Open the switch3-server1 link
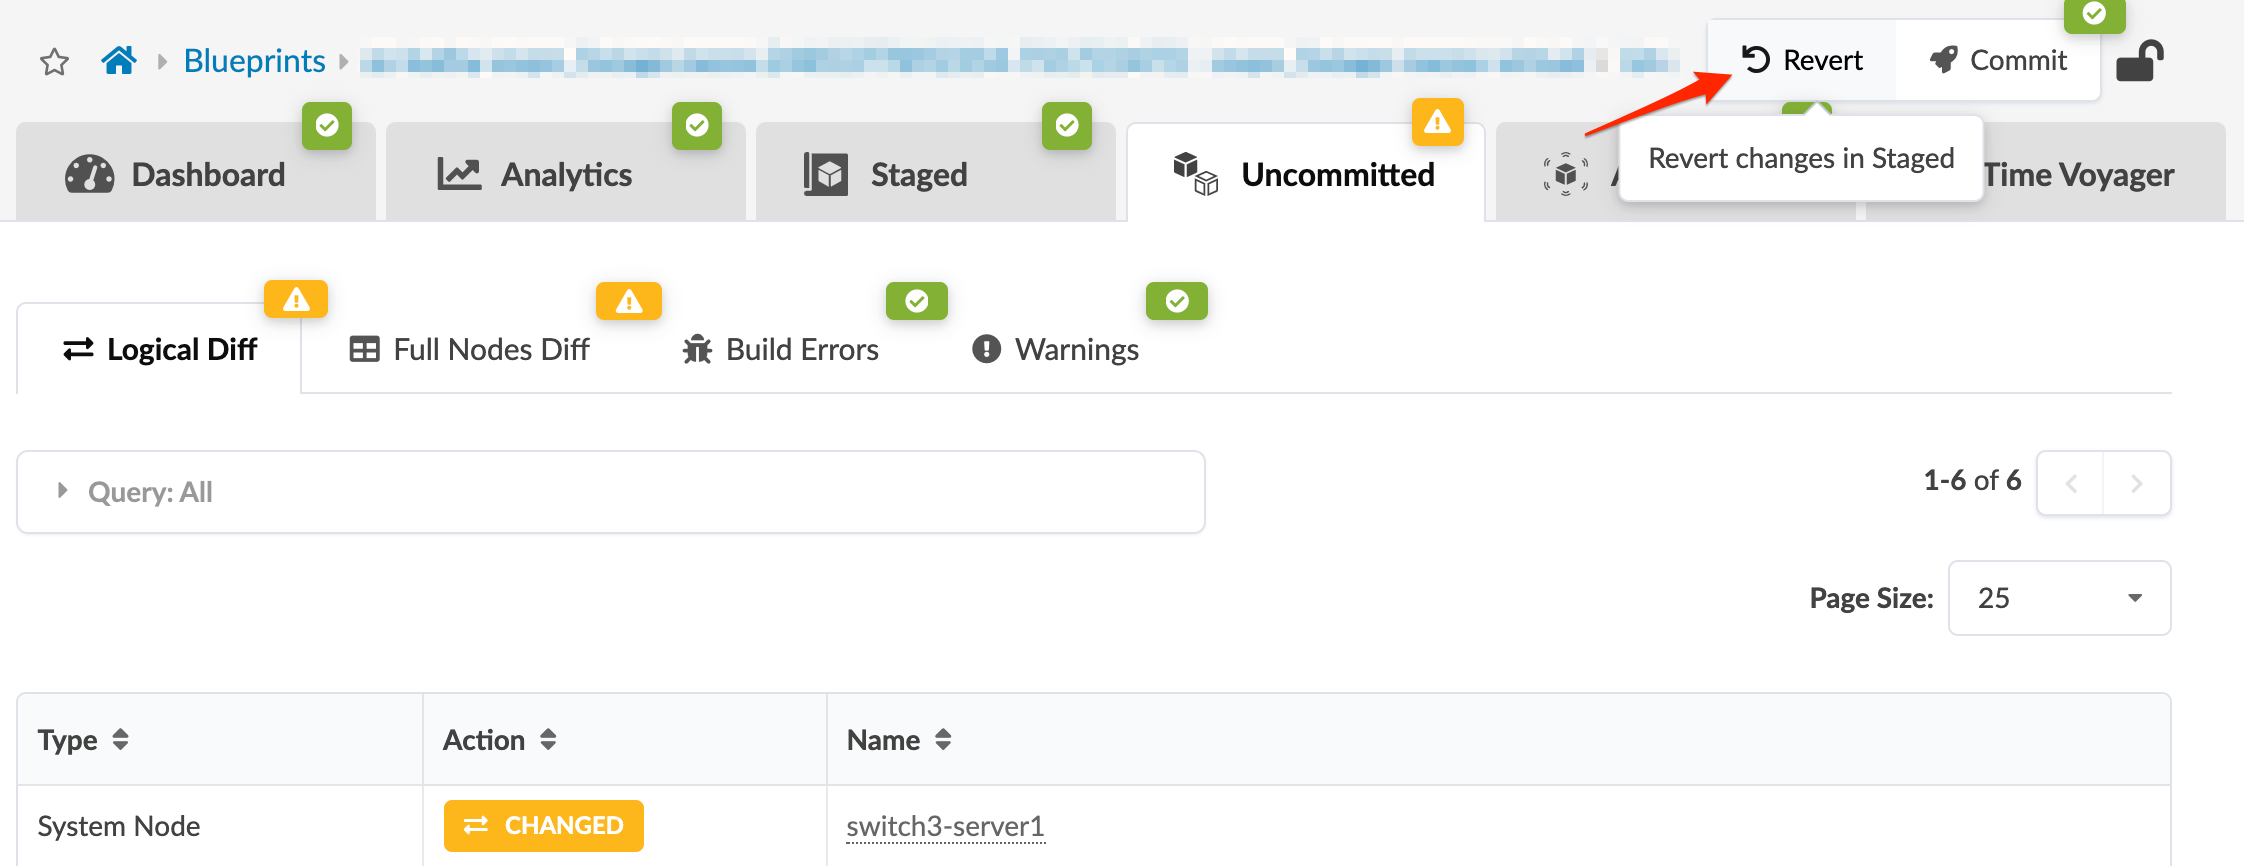 click(x=945, y=826)
